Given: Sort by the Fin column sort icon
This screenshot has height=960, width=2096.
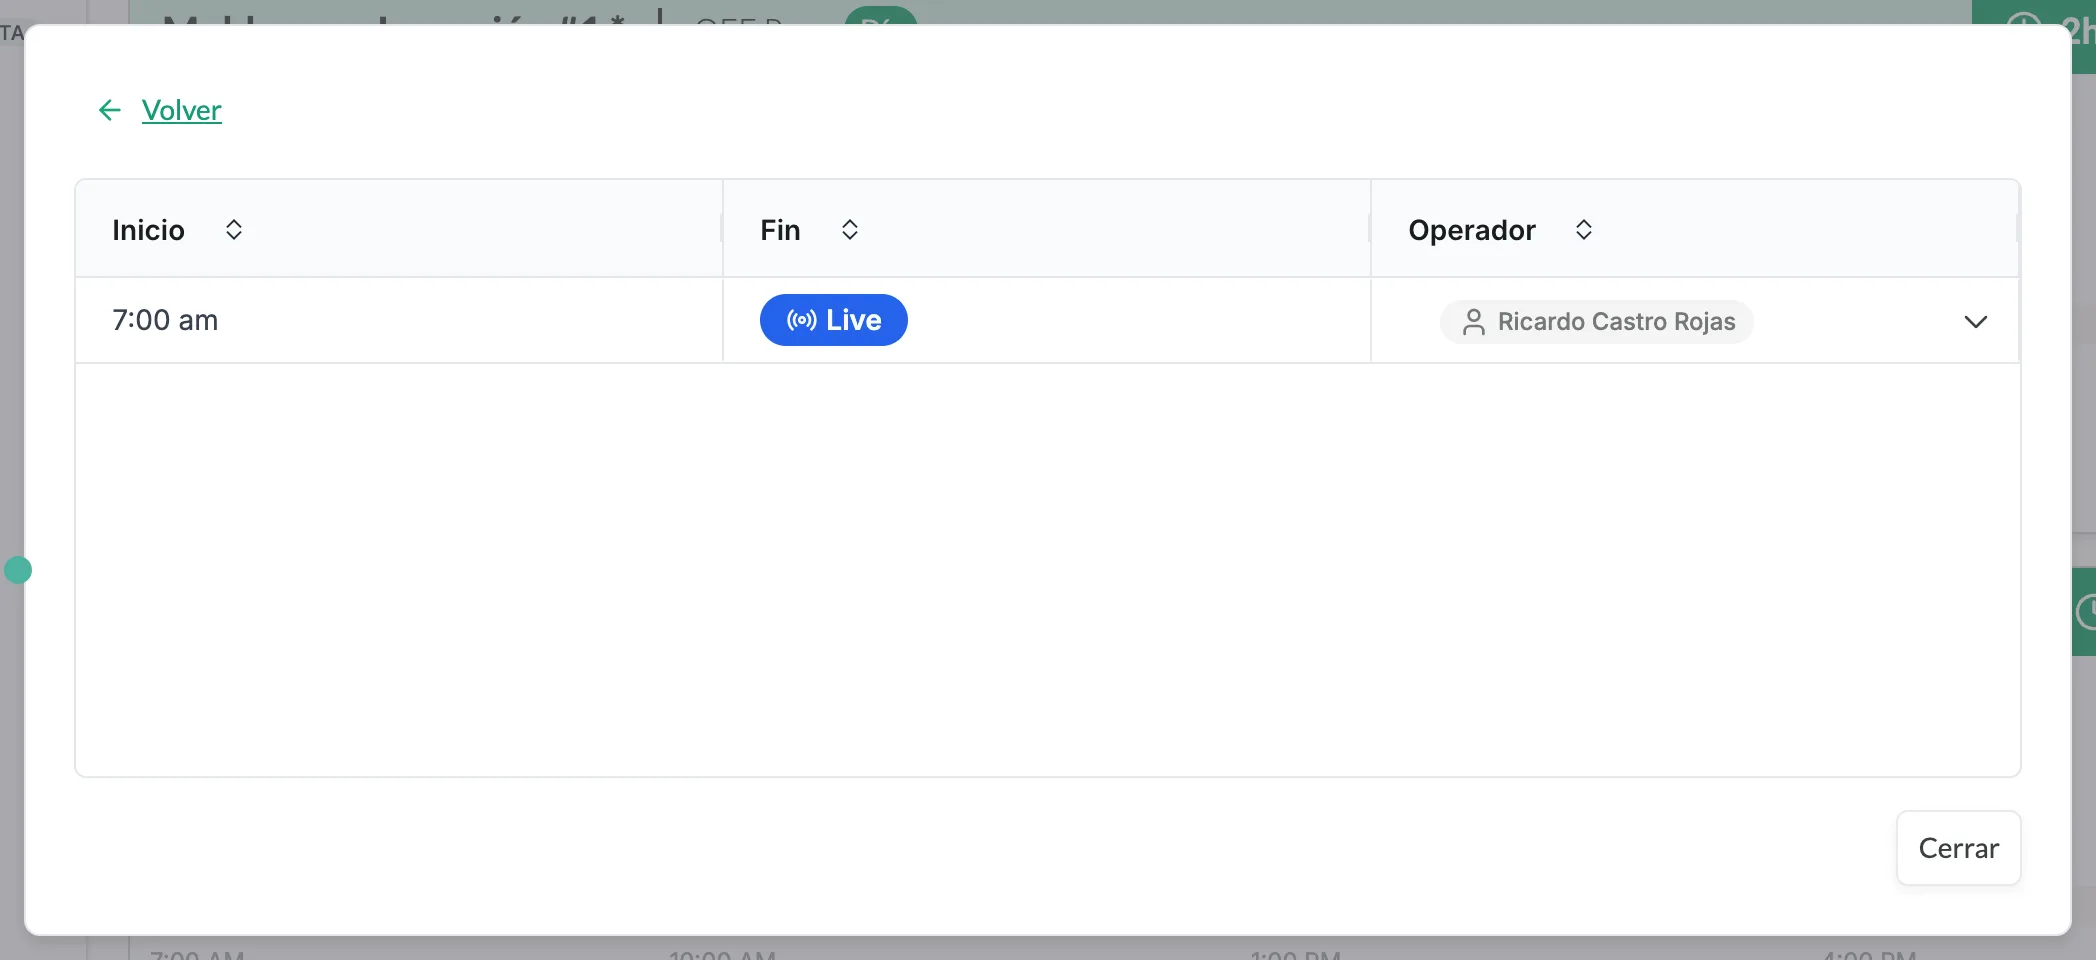Looking at the screenshot, I should point(850,230).
